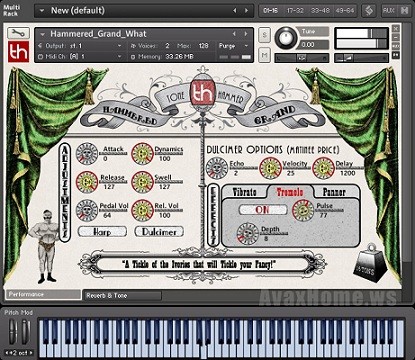The width and height of the screenshot is (415, 360).
Task: Click the Echo sun-face knob
Action: point(217,168)
